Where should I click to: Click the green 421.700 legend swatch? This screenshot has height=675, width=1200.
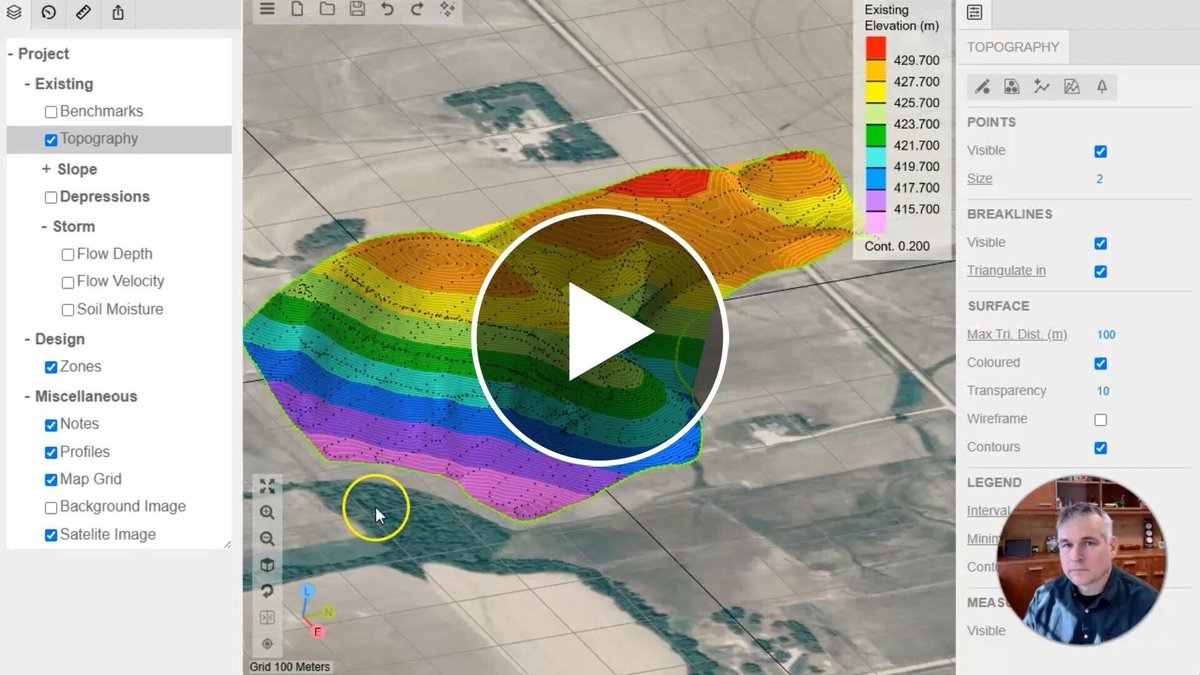point(876,135)
